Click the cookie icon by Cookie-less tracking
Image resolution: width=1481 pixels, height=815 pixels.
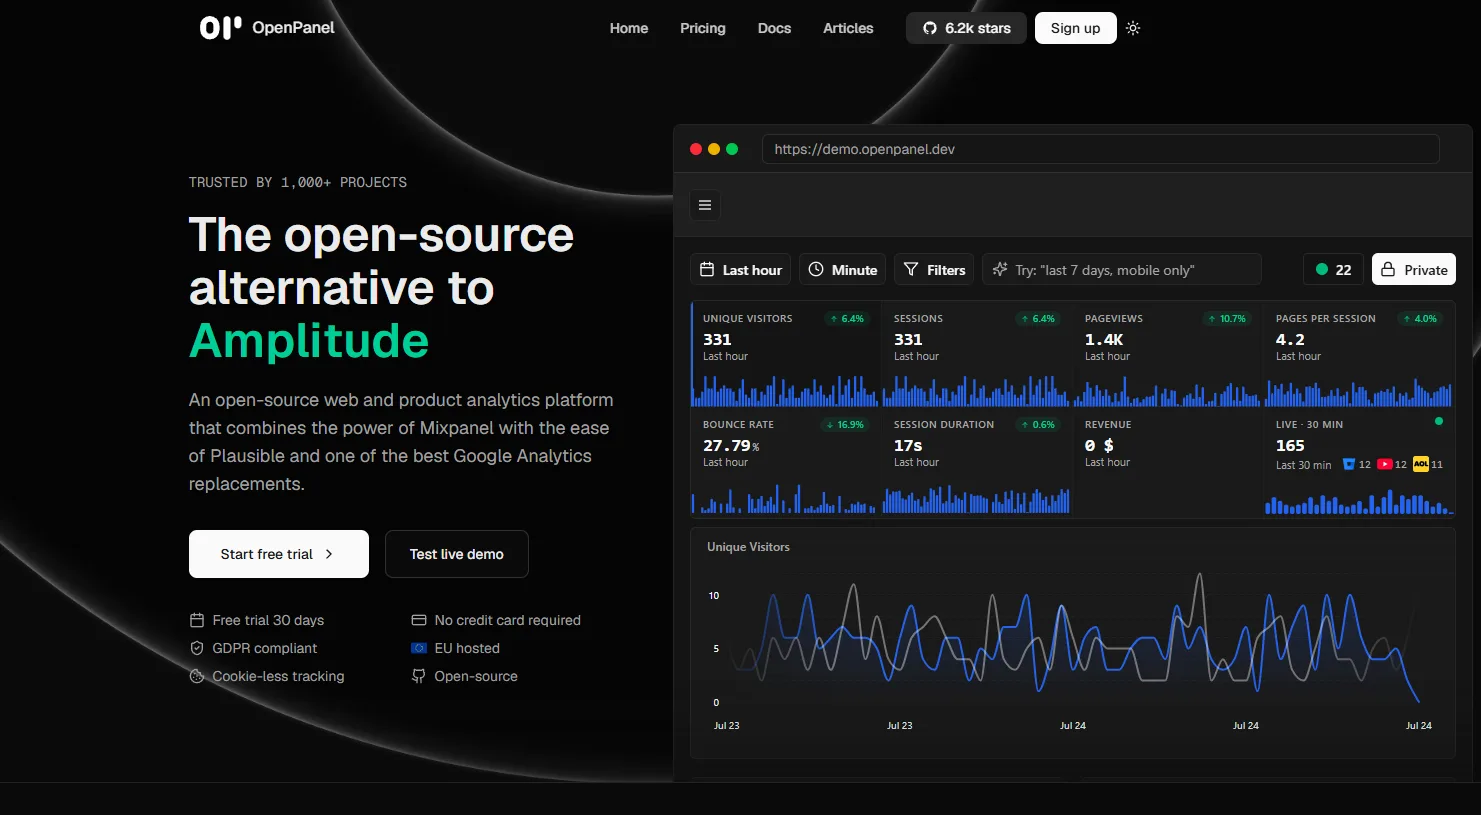[x=197, y=676]
